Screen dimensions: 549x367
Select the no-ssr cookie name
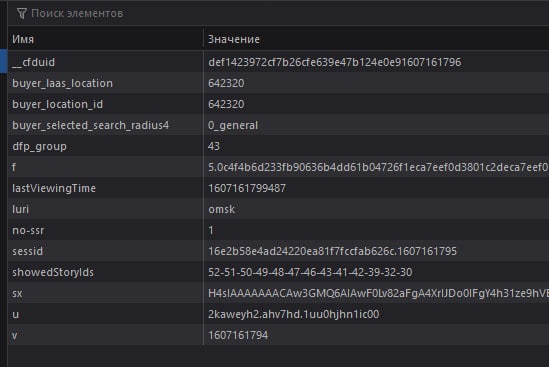click(28, 230)
